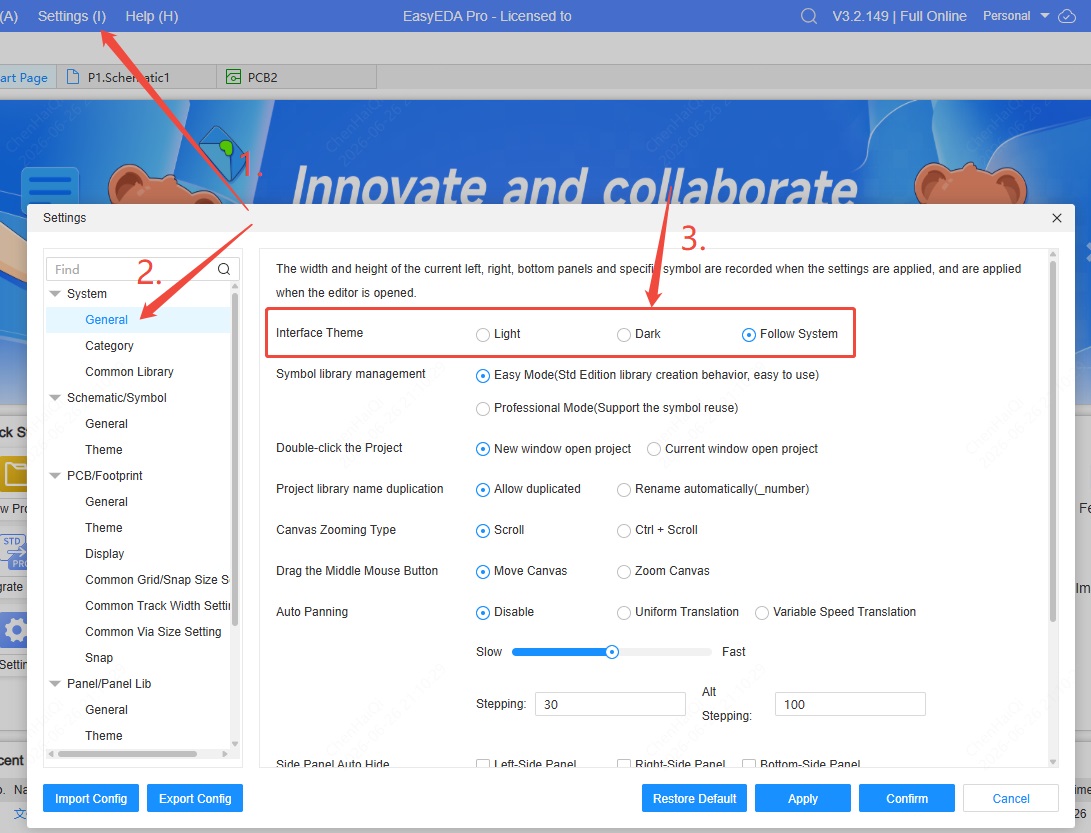Select Professional Mode symbol library management
The width and height of the screenshot is (1091, 833).
[483, 408]
